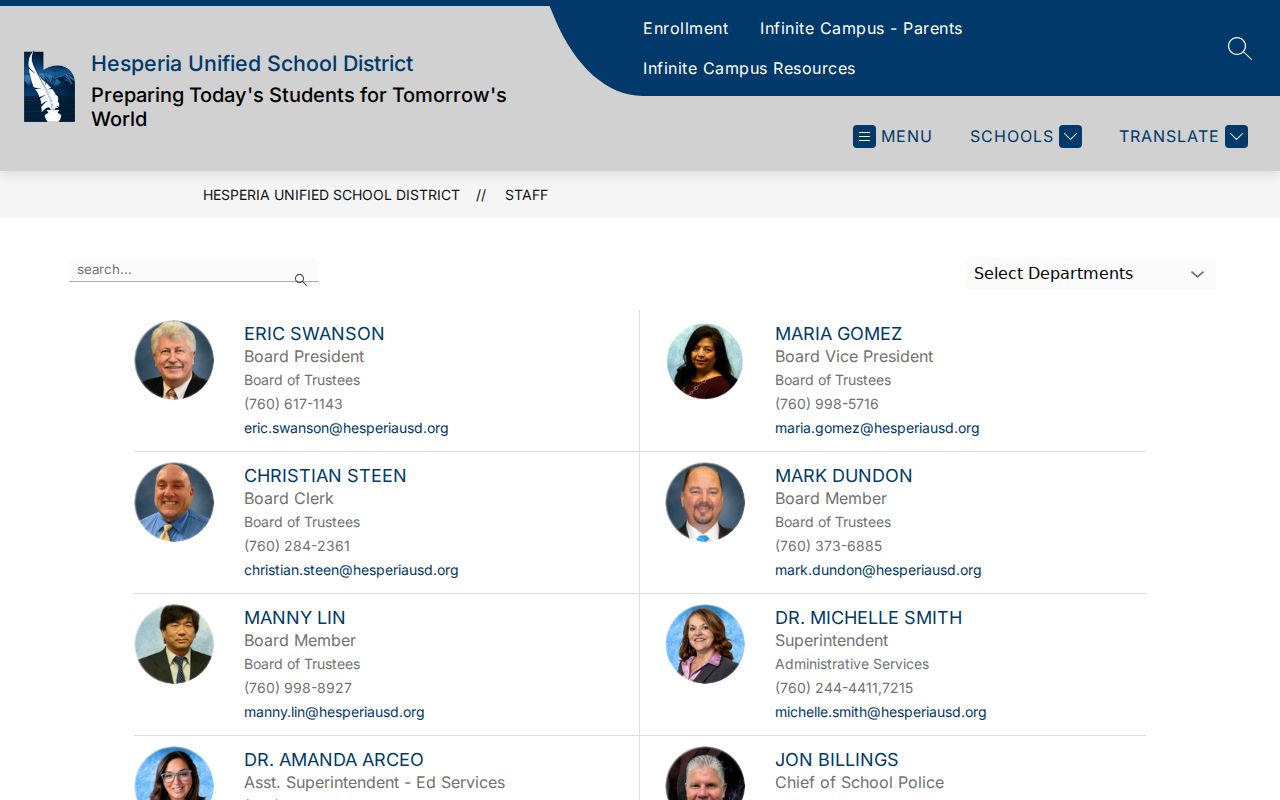Image resolution: width=1280 pixels, height=800 pixels.
Task: Click phone number (760) 617-1143
Action: [x=293, y=404]
